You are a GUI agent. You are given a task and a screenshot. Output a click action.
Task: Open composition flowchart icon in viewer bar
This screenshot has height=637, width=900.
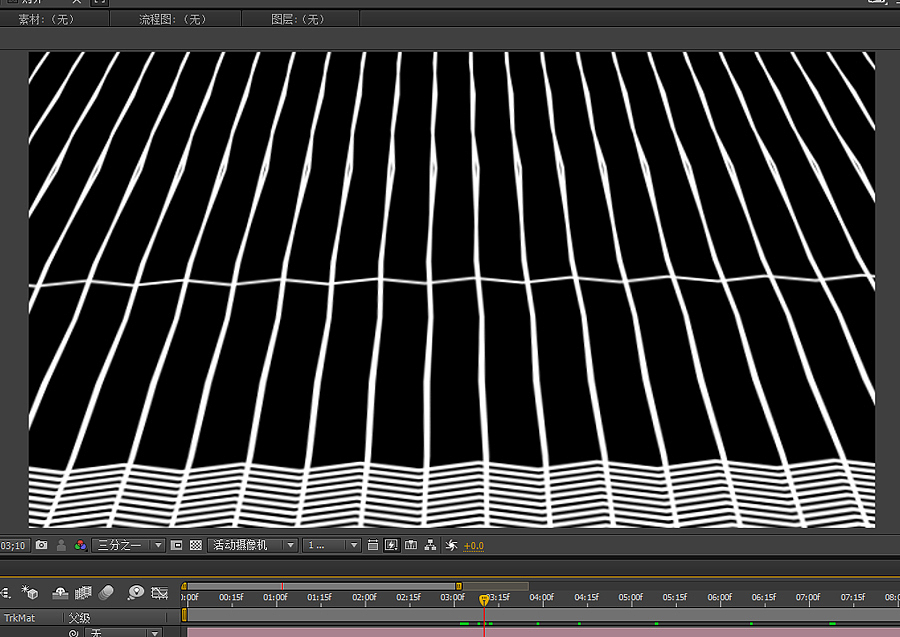click(x=430, y=545)
